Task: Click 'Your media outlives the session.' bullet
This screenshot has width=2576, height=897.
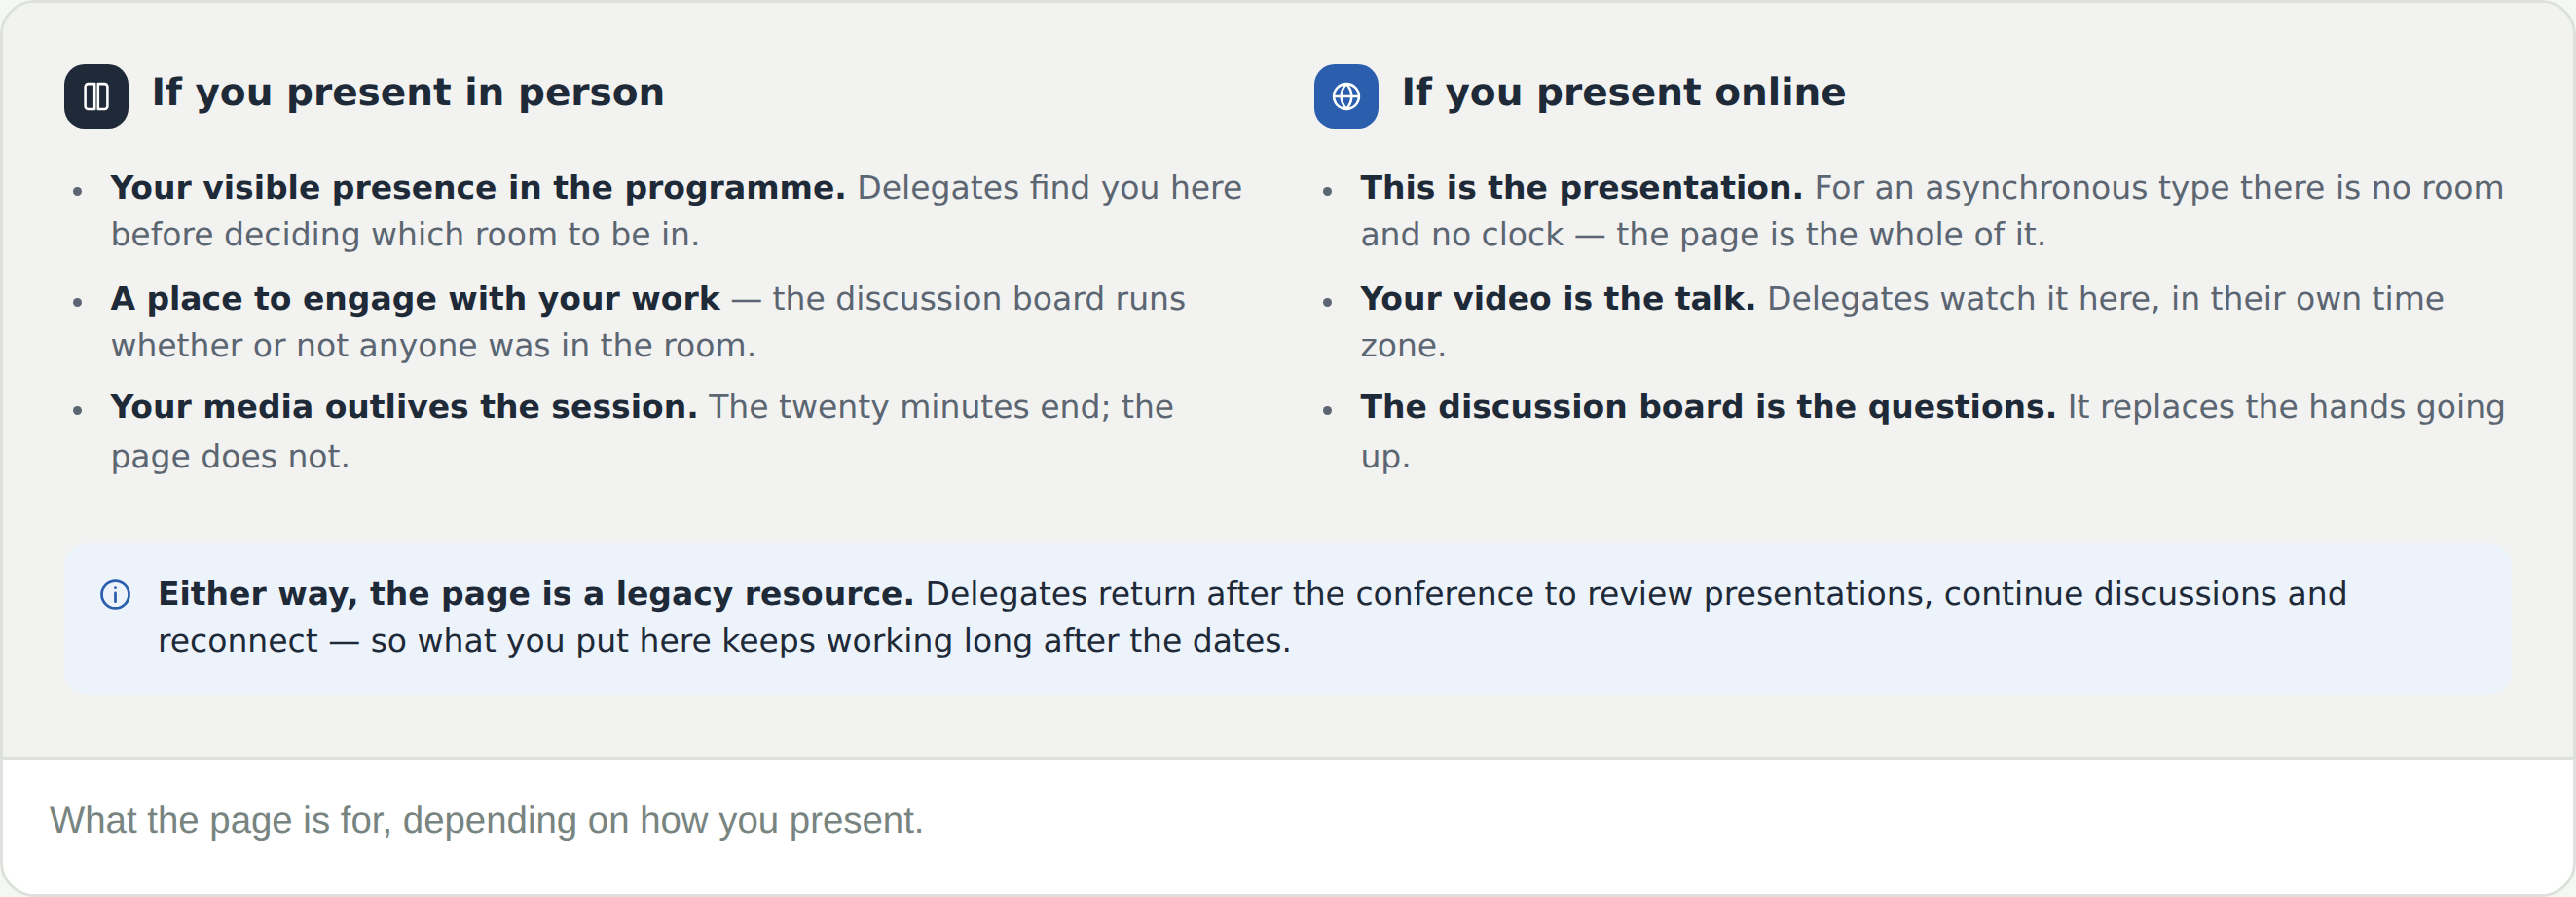Action: 404,406
